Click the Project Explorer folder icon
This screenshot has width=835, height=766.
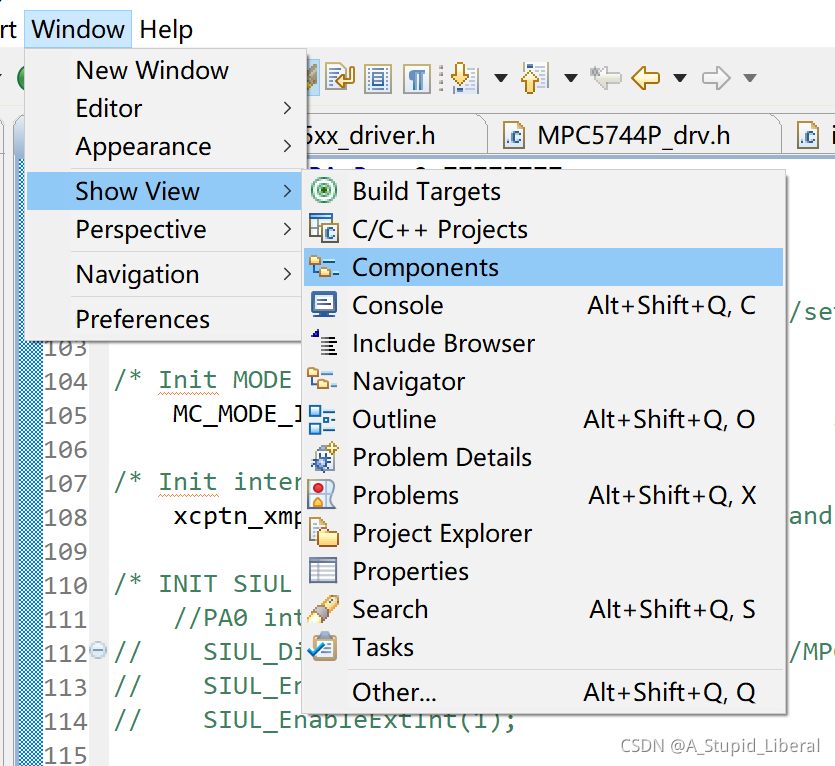pyautogui.click(x=324, y=533)
